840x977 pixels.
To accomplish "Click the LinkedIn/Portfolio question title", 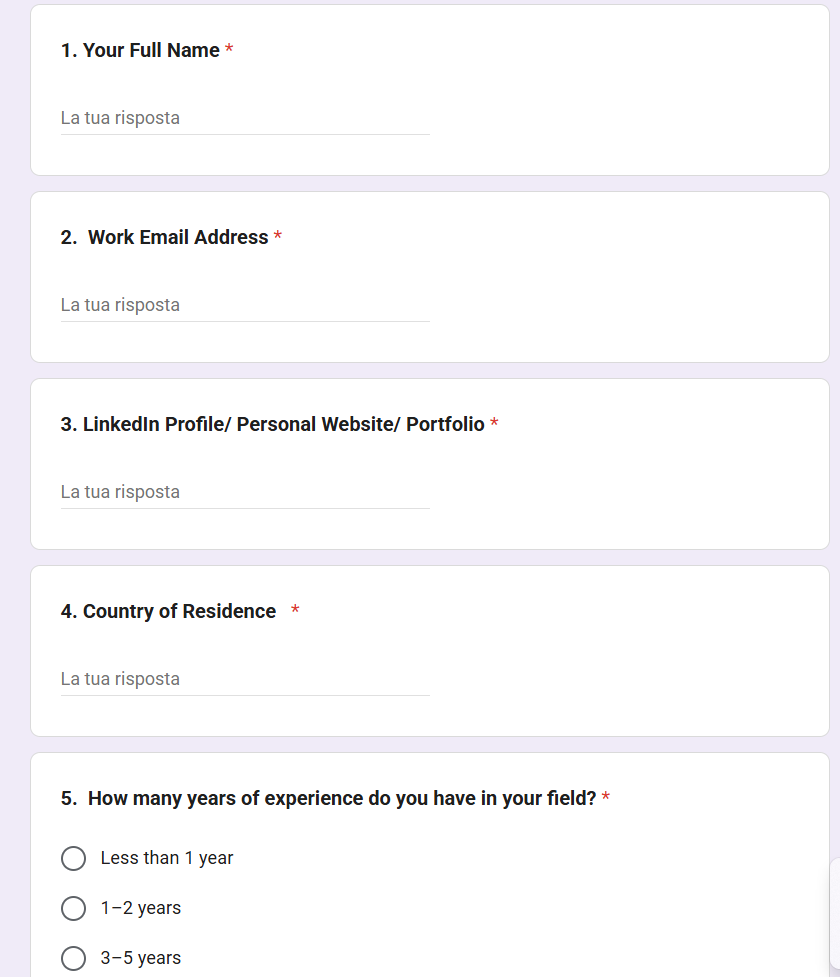I will click(x=276, y=424).
